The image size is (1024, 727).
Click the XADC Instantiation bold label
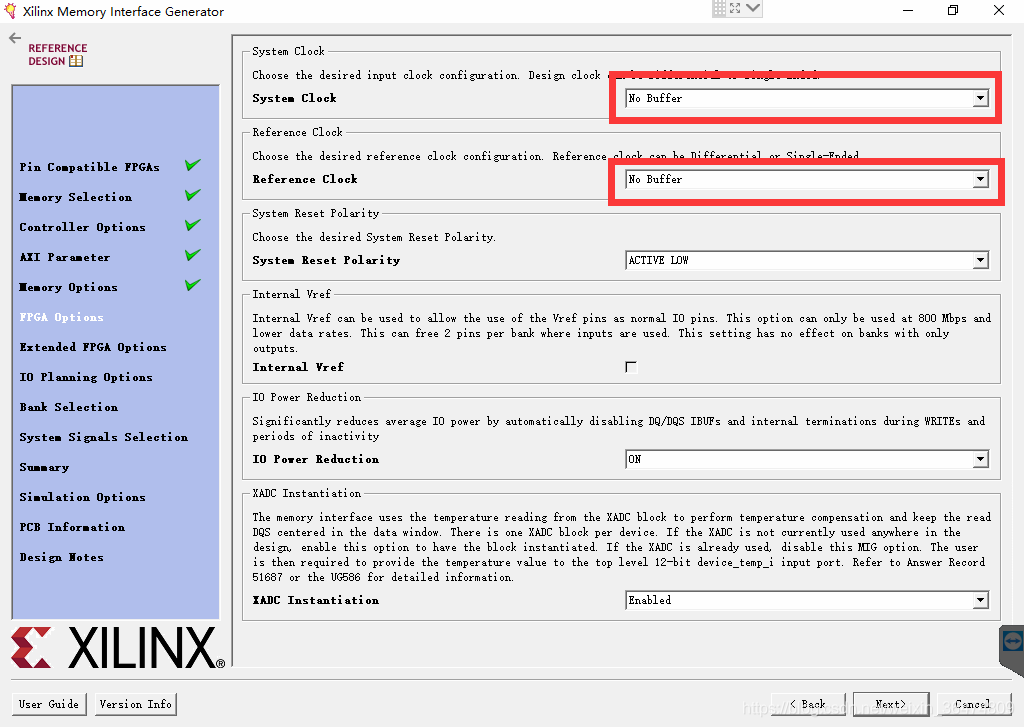pyautogui.click(x=315, y=600)
